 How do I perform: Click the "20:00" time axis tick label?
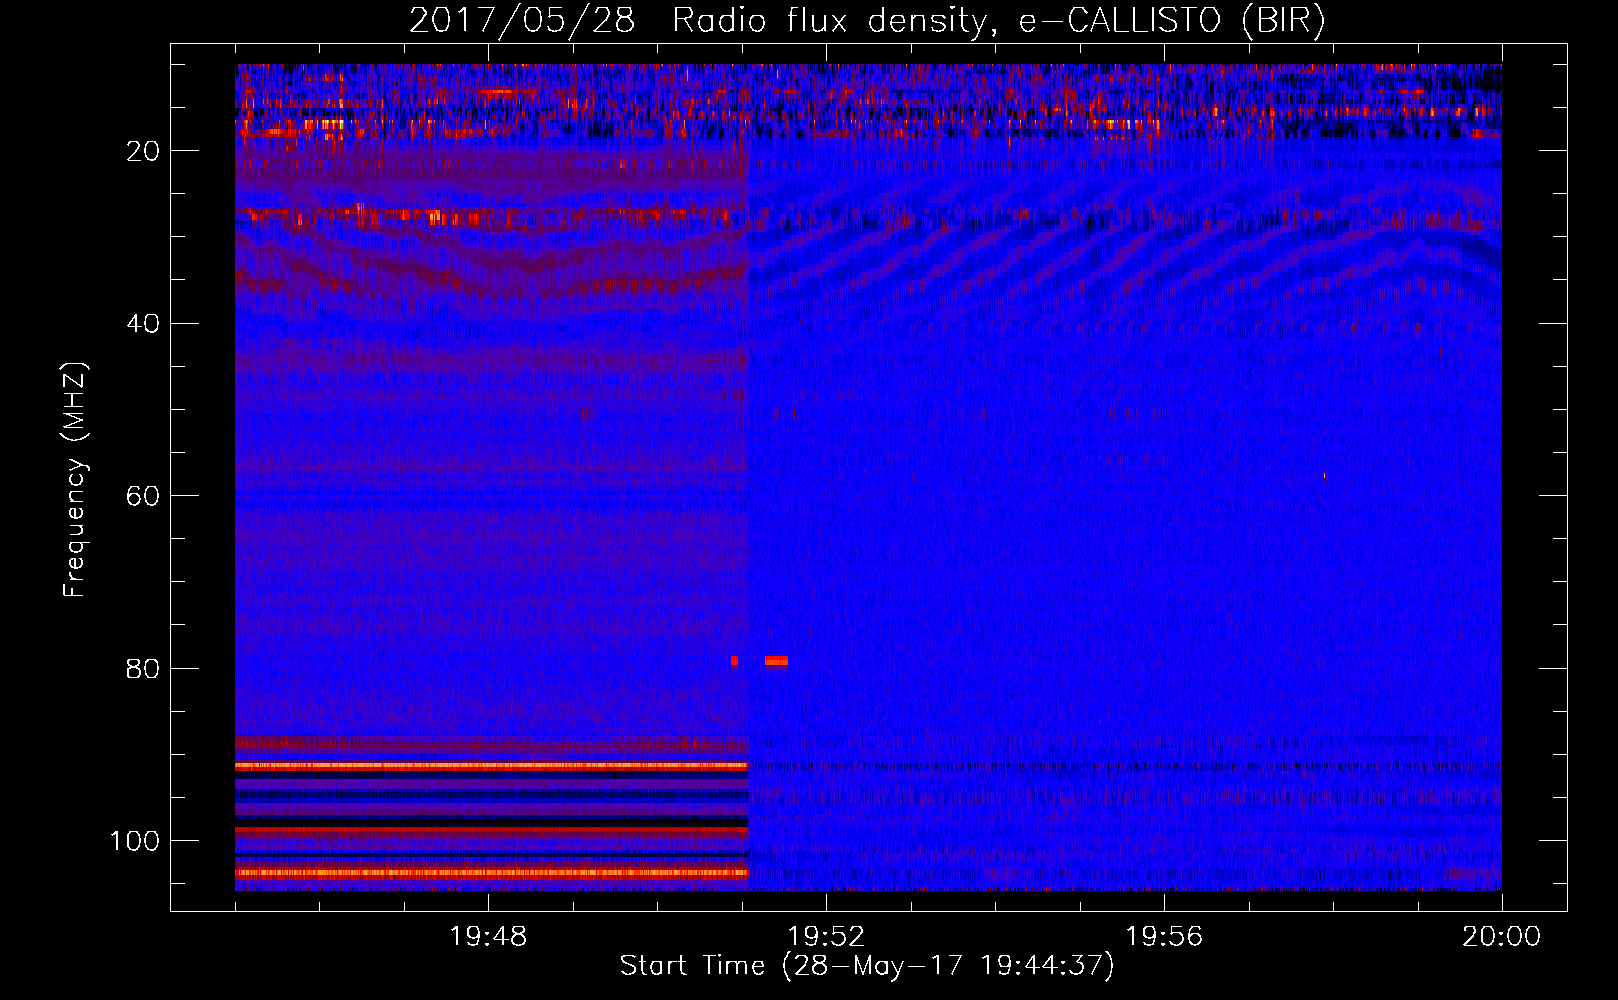[x=1502, y=937]
